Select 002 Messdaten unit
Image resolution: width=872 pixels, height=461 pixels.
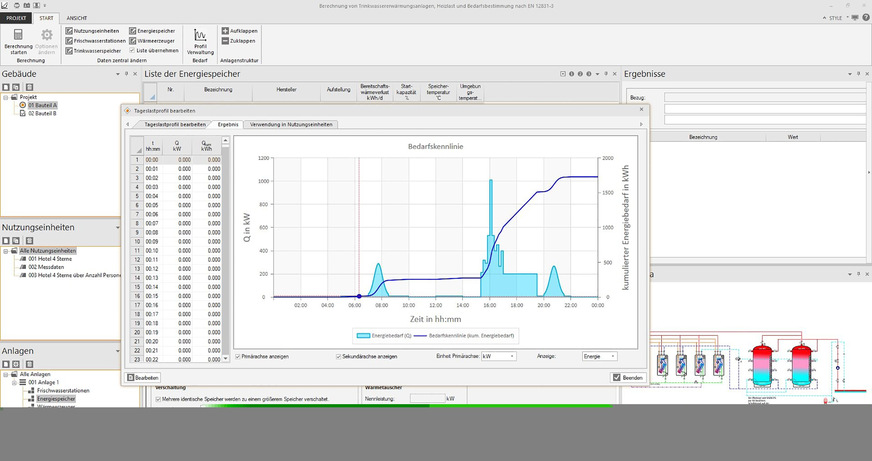pyautogui.click(x=46, y=267)
